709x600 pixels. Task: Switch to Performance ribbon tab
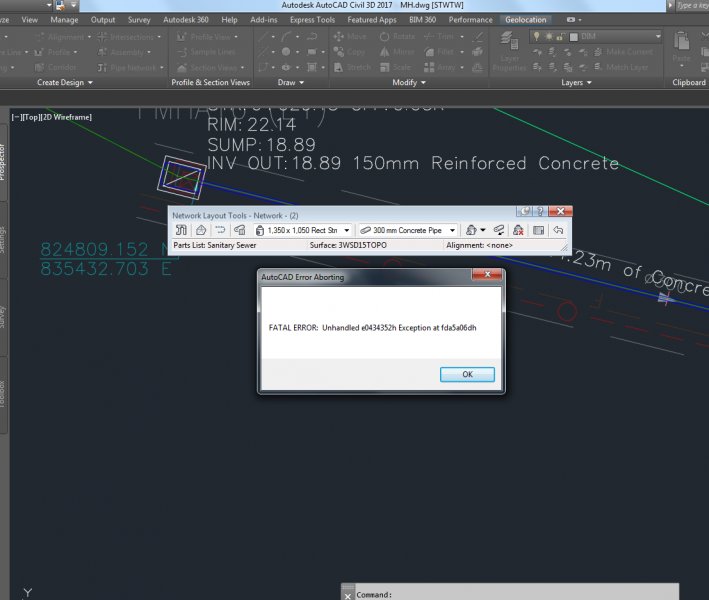tap(470, 20)
